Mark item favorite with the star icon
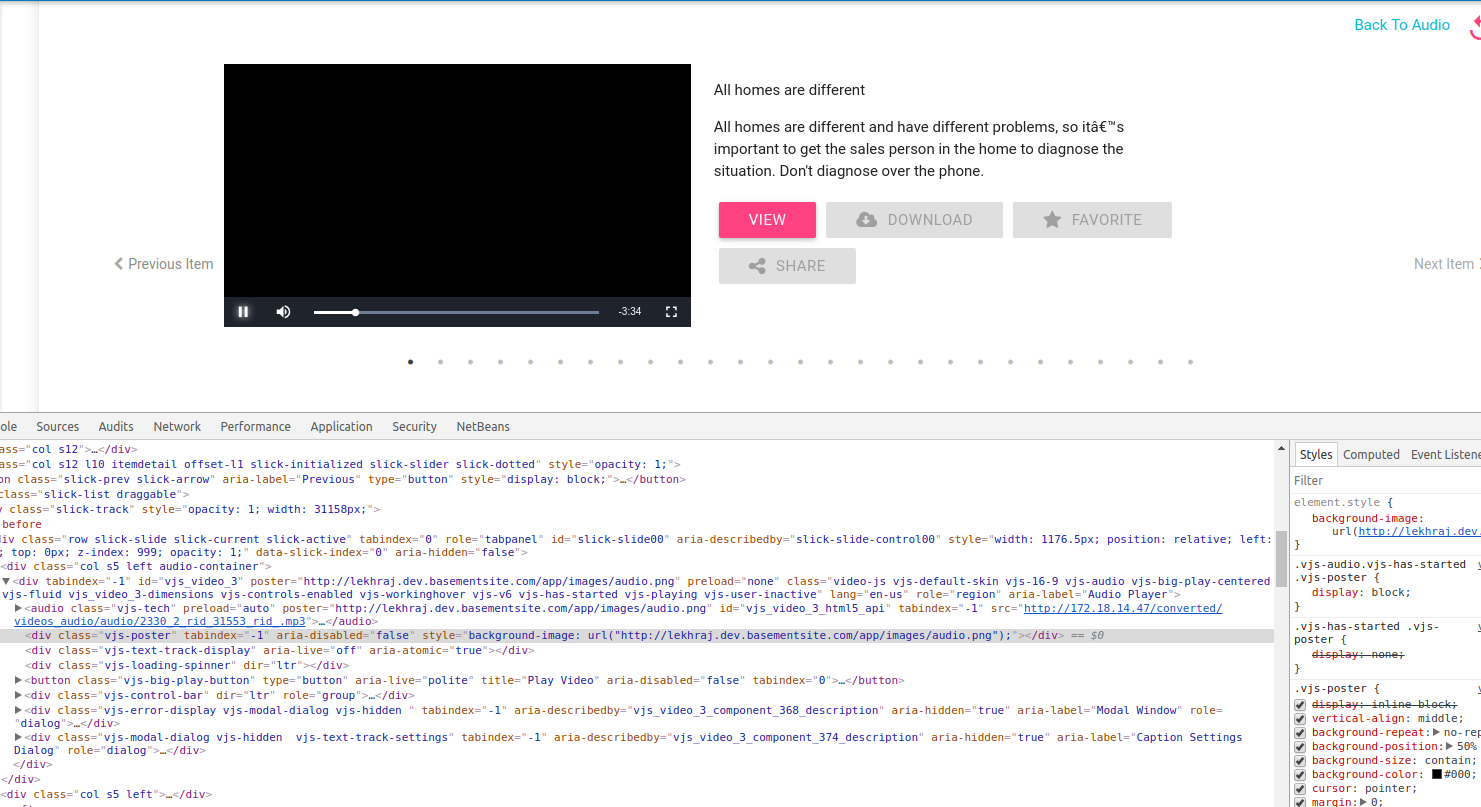 (1050, 219)
